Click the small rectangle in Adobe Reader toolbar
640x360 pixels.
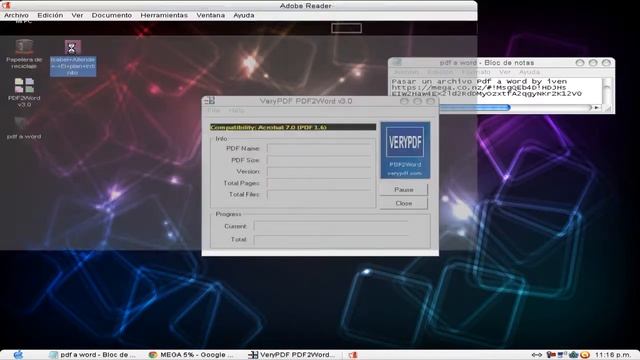[x=347, y=28]
